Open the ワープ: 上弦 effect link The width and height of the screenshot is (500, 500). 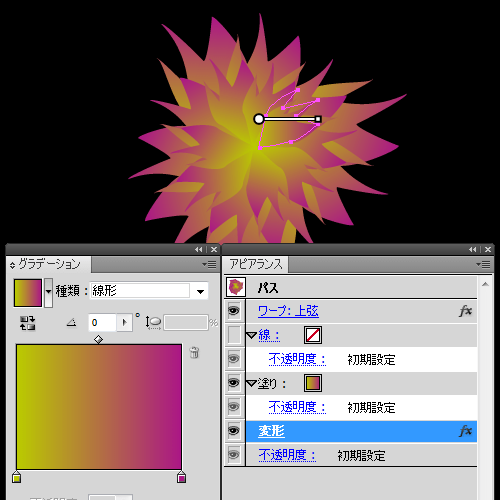[288, 311]
